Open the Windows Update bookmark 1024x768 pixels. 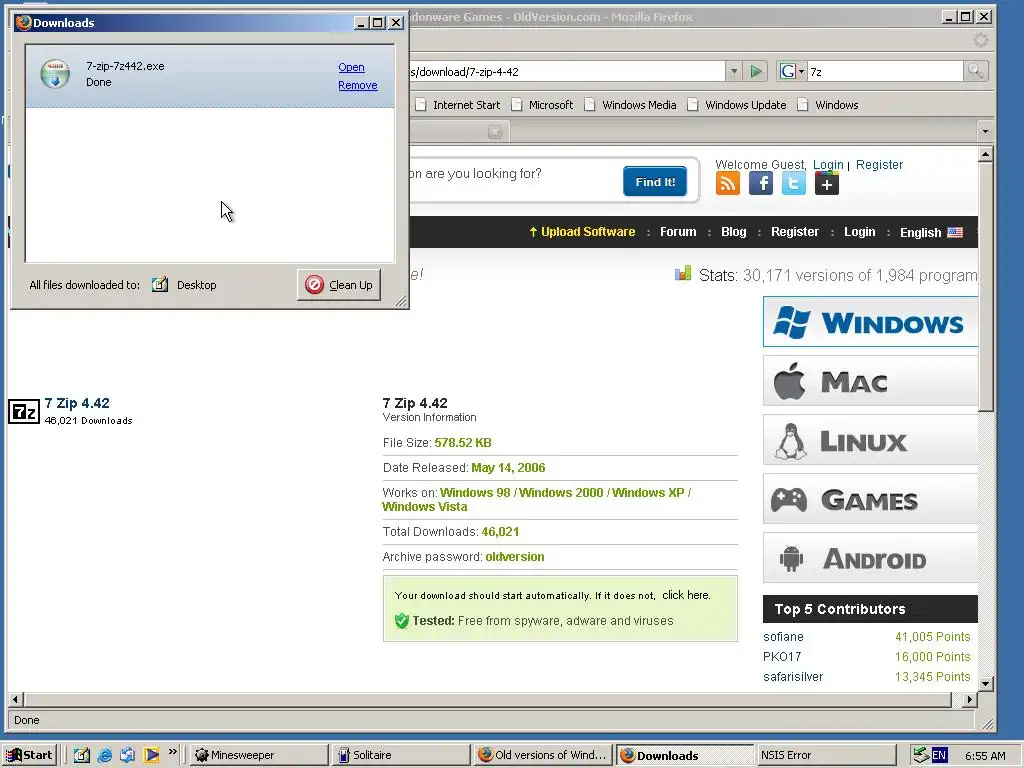(737, 104)
